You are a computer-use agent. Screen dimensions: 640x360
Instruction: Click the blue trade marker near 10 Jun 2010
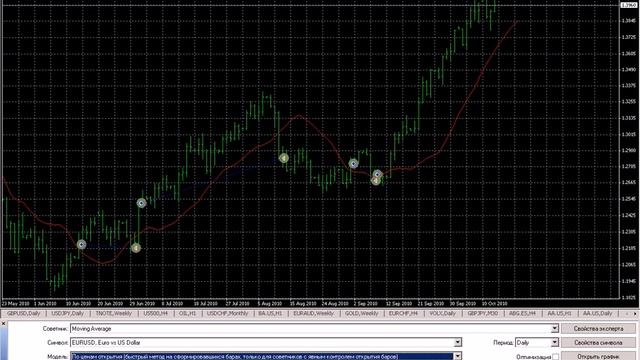[82, 244]
